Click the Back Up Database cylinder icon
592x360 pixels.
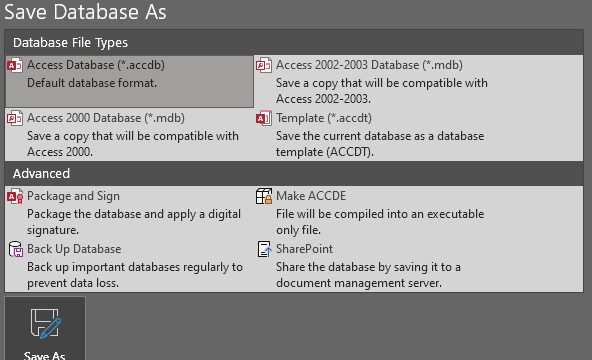pyautogui.click(x=15, y=249)
